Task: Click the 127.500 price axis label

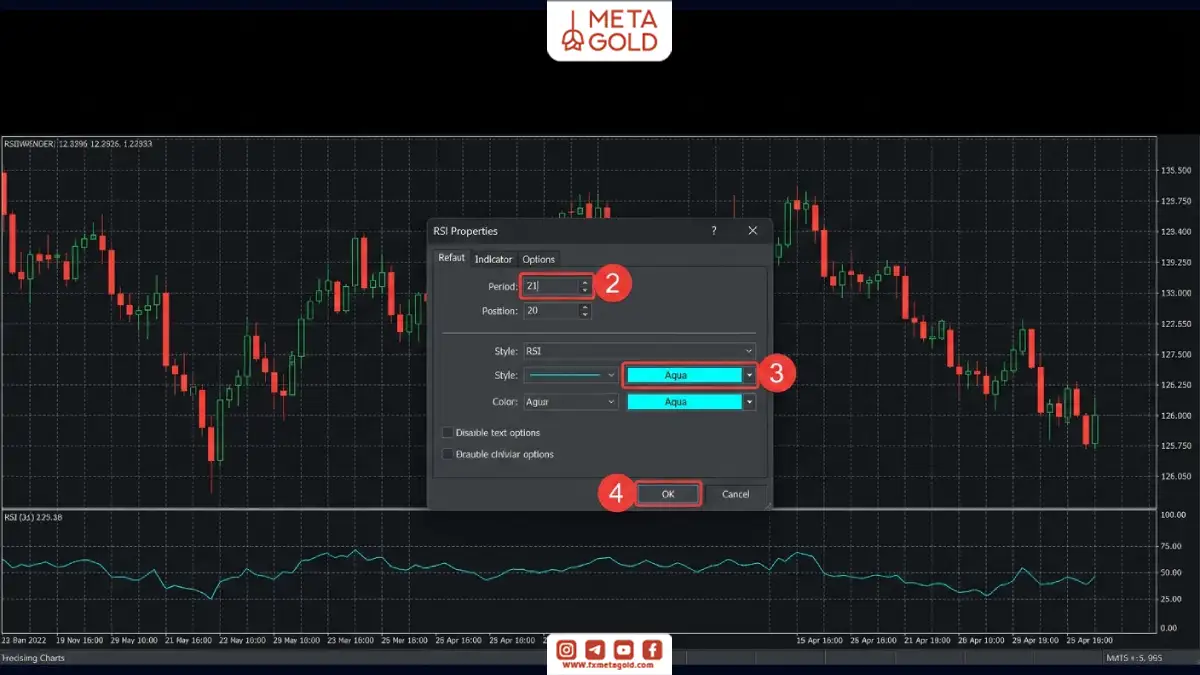Action: tap(1176, 354)
